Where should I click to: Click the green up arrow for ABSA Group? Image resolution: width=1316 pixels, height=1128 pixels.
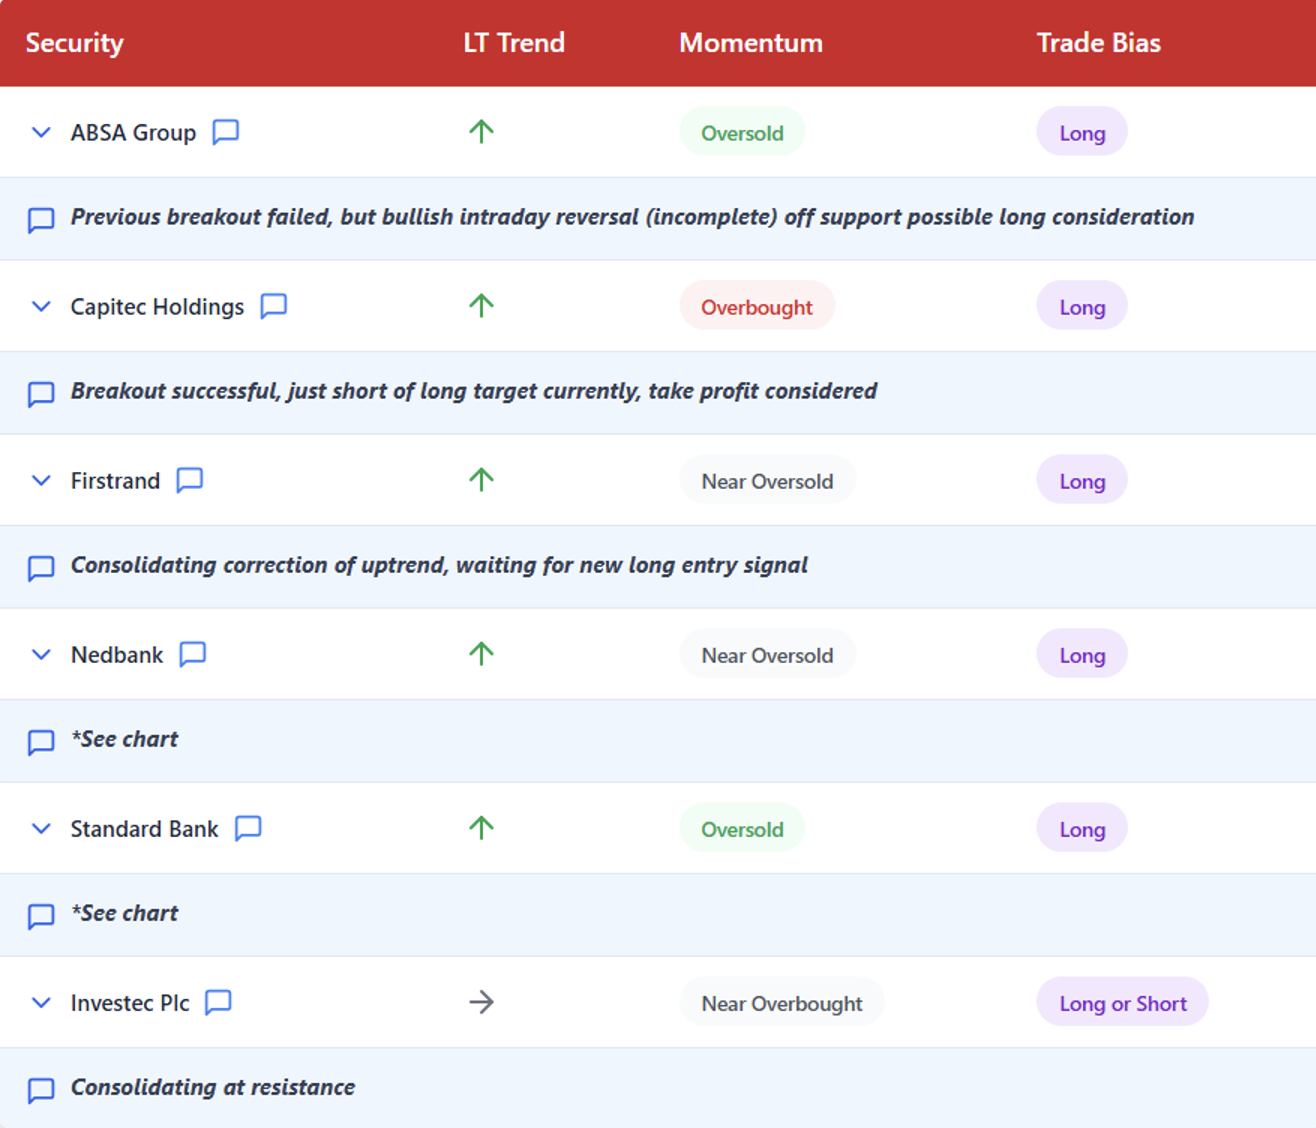click(x=481, y=132)
